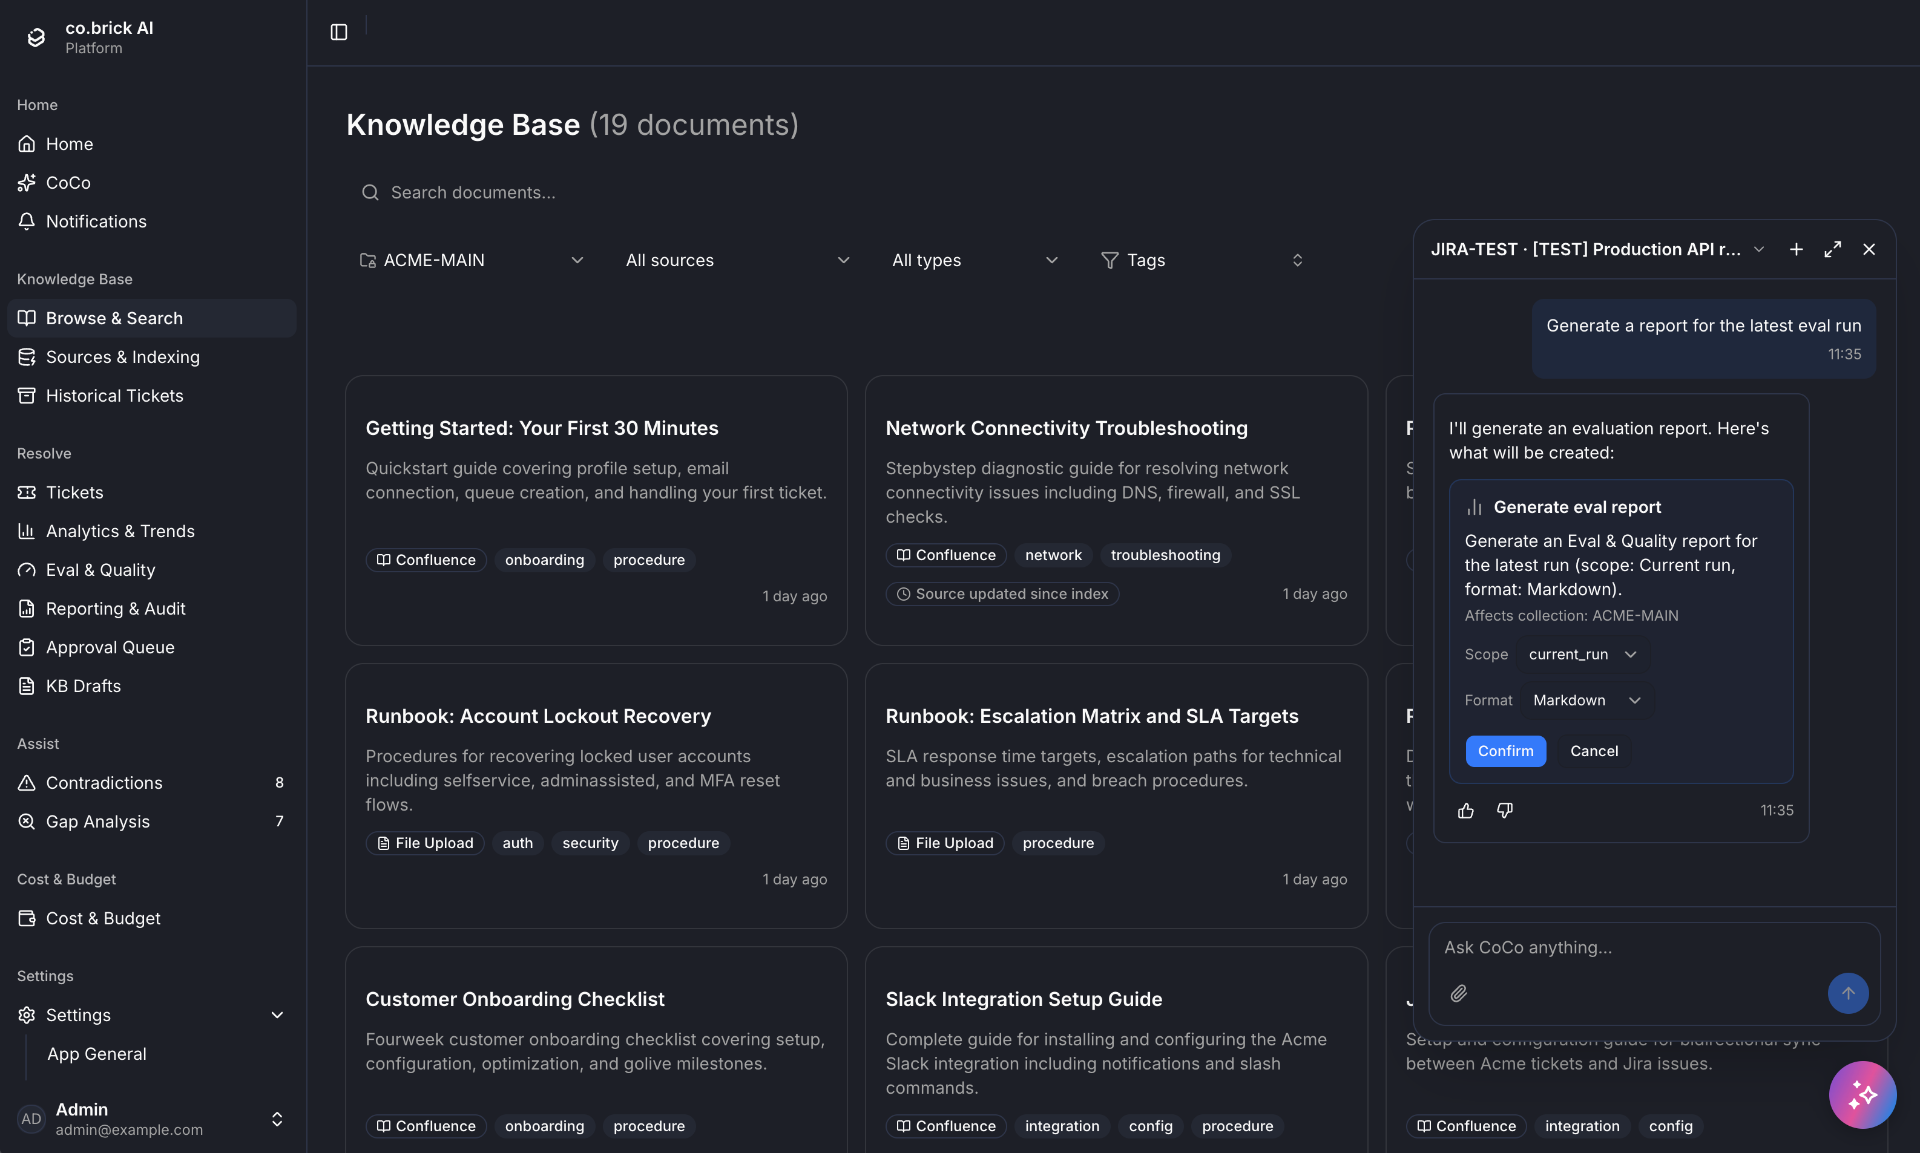
Task: Click the config tag on Slack Integration card
Action: 1150,1126
